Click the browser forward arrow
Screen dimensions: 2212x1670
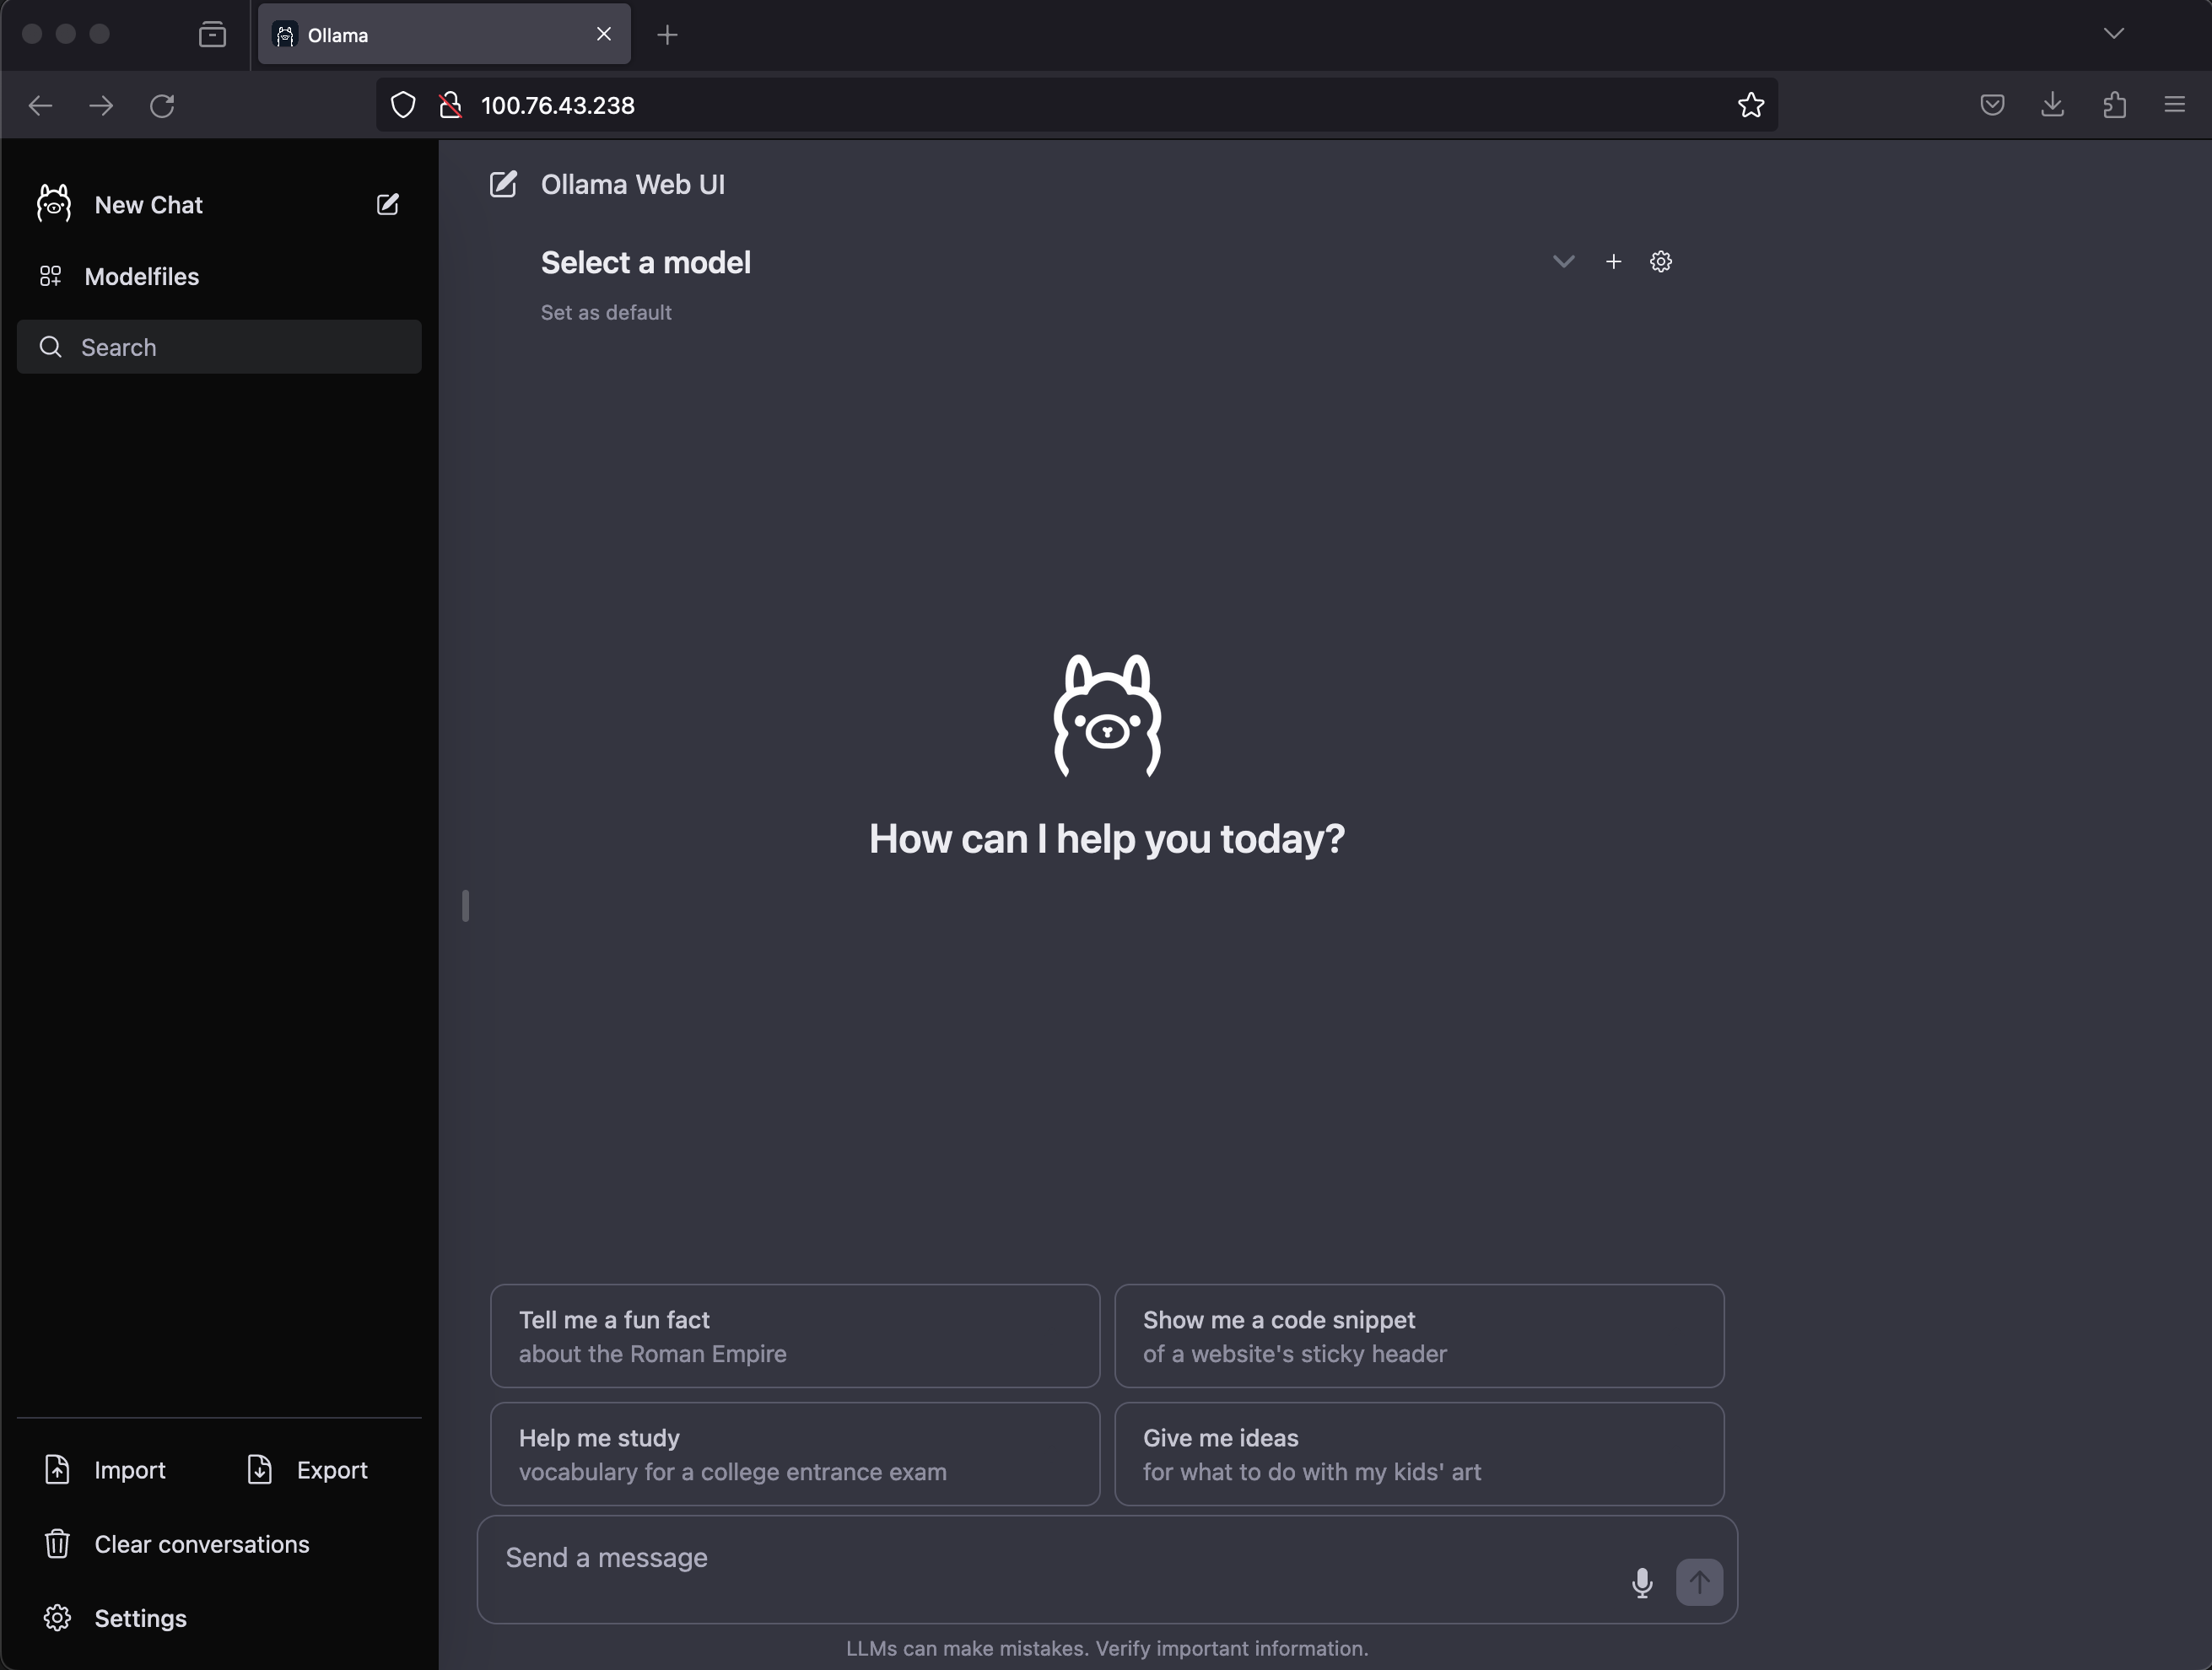click(101, 105)
